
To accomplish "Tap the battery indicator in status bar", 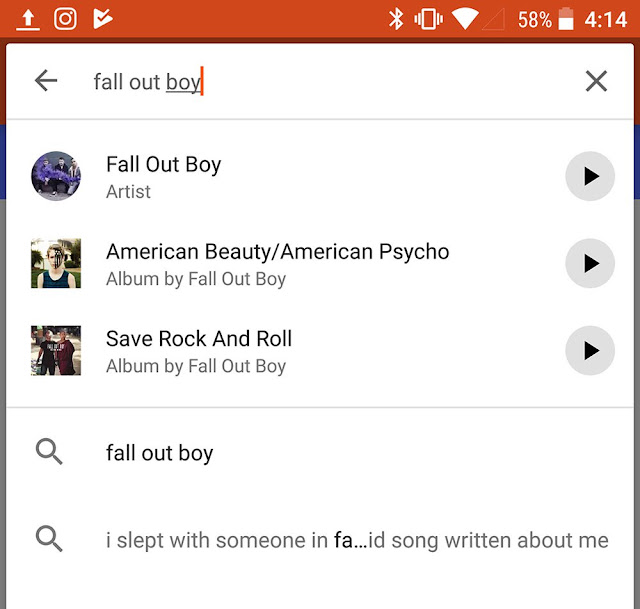I will click(567, 19).
